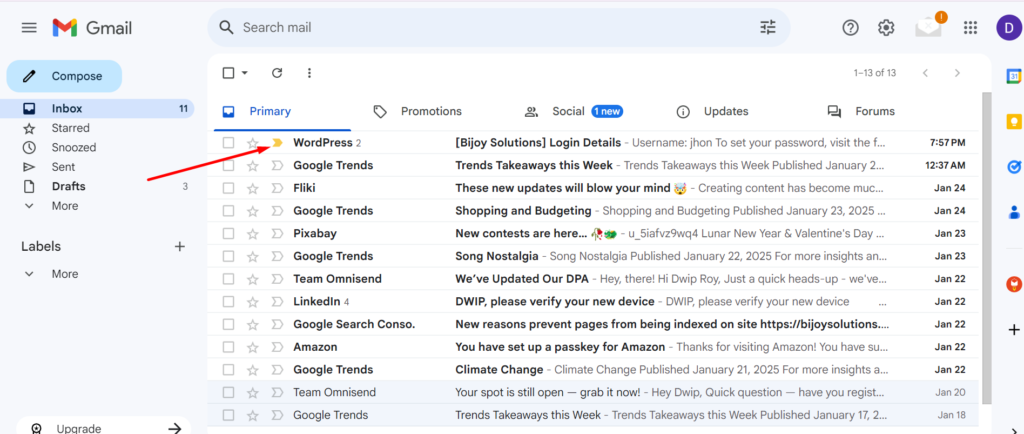Click the search options filter icon

768,27
